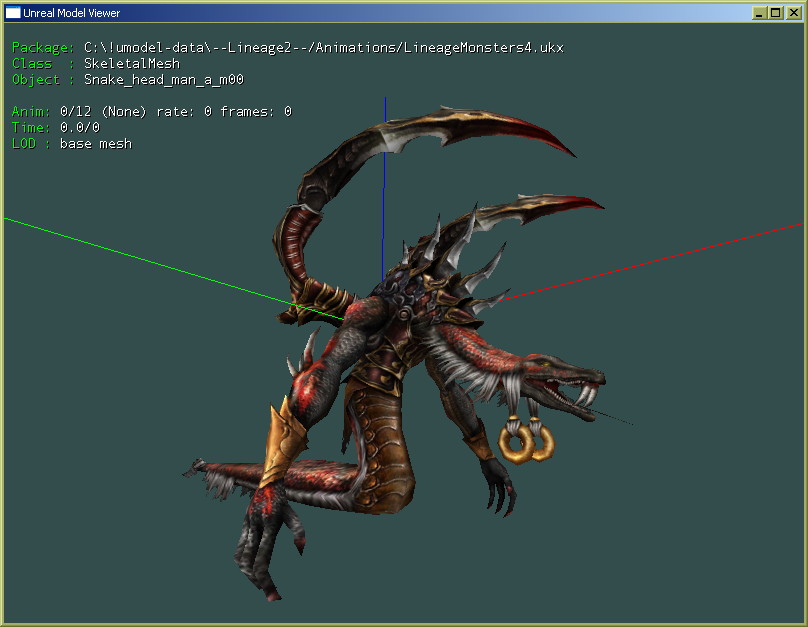Image resolution: width=808 pixels, height=627 pixels.
Task: Click the object name Snake_head_man_a_m00
Action: (x=164, y=79)
